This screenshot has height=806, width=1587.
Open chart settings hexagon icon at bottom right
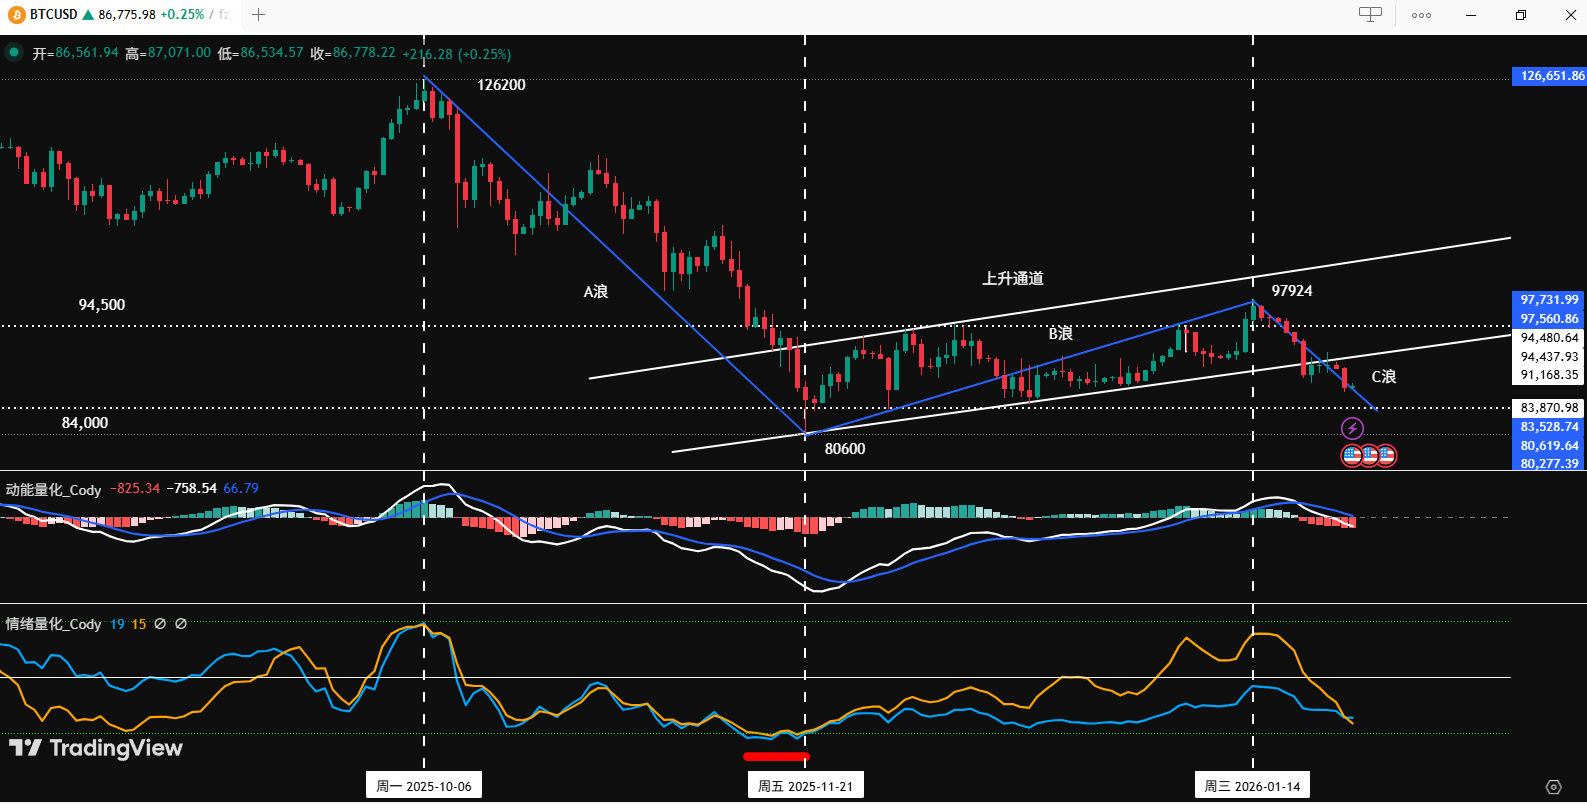tap(1553, 787)
